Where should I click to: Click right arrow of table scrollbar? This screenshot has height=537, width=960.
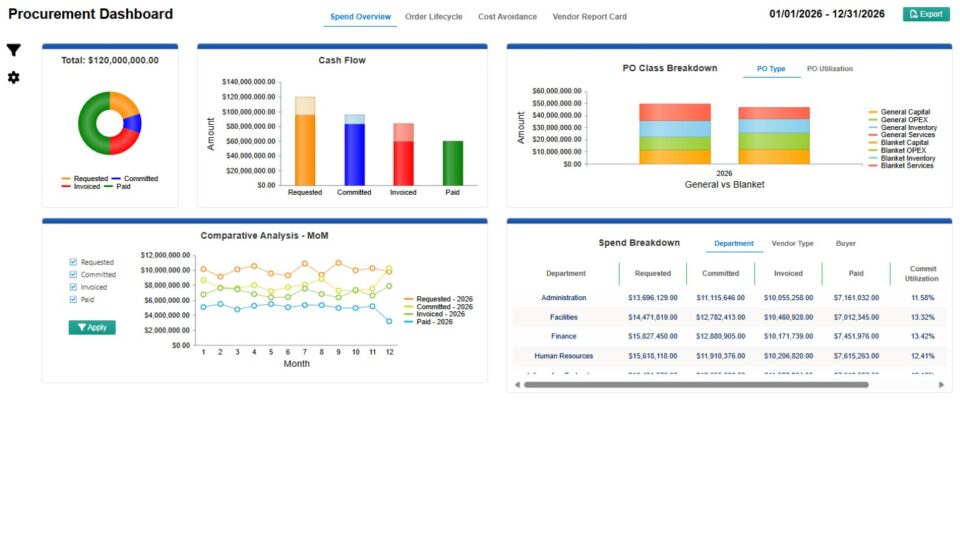(x=940, y=384)
